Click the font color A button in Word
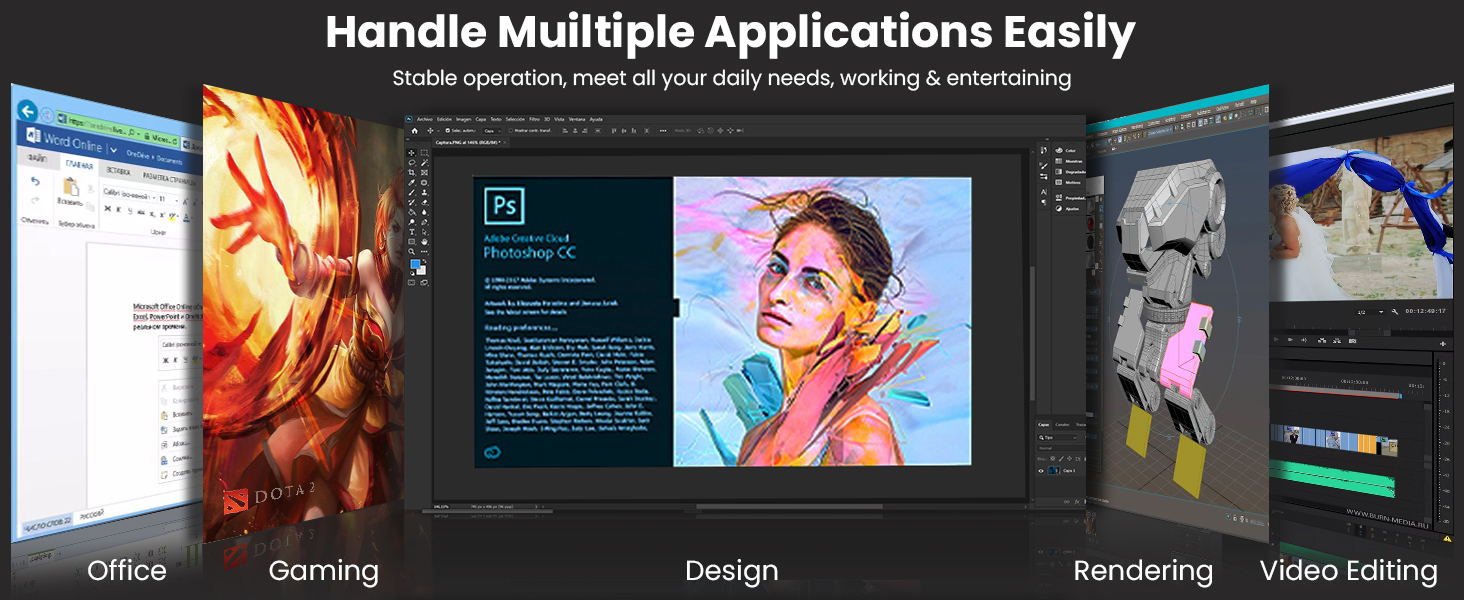This screenshot has height=600, width=1464. point(187,217)
